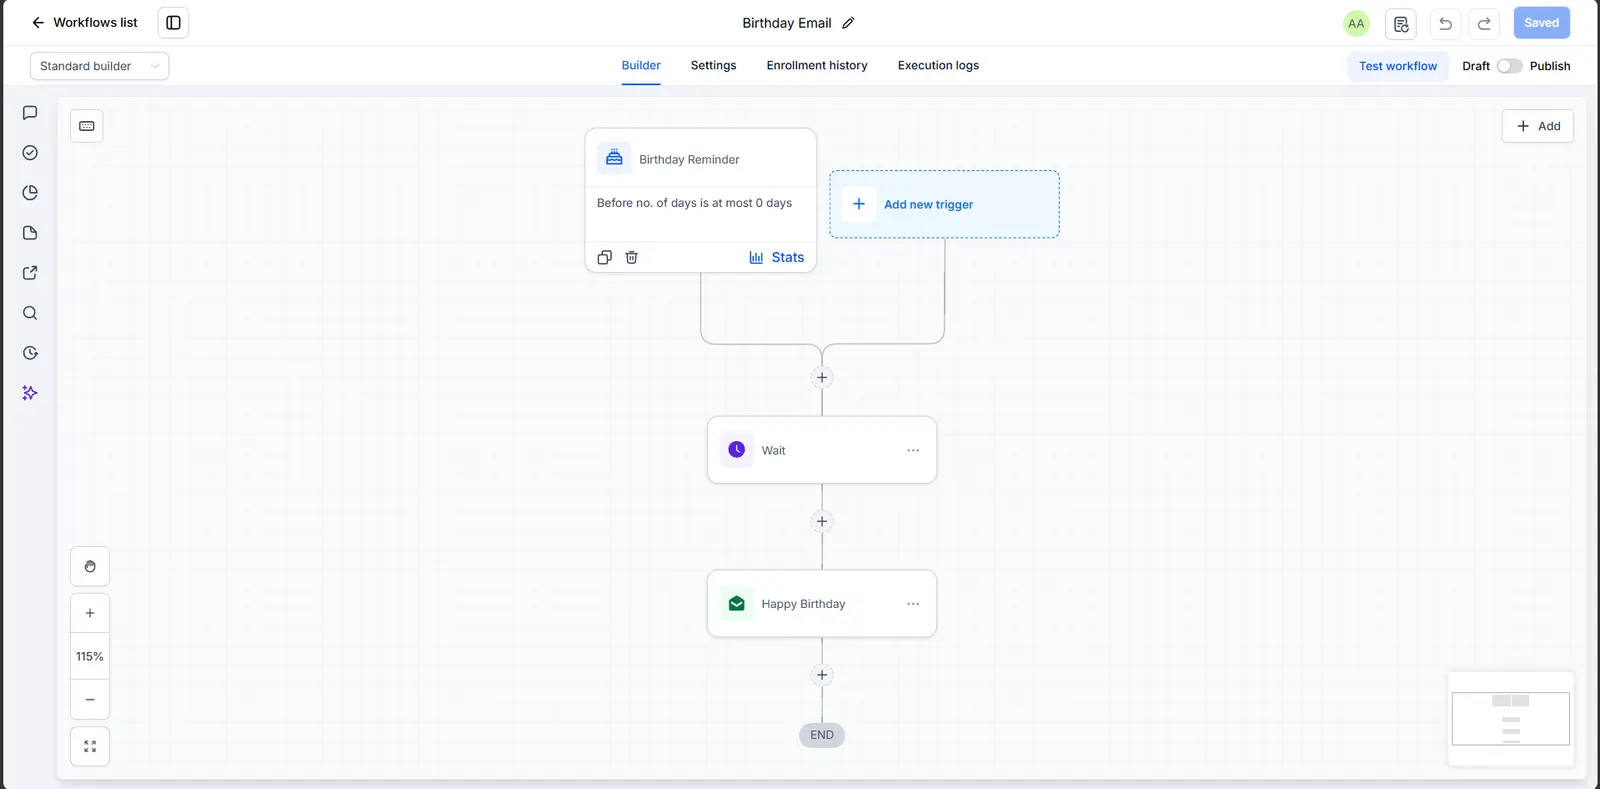Zoom in on the canvas
Screen dimensions: 1600x789
pyautogui.click(x=90, y=613)
